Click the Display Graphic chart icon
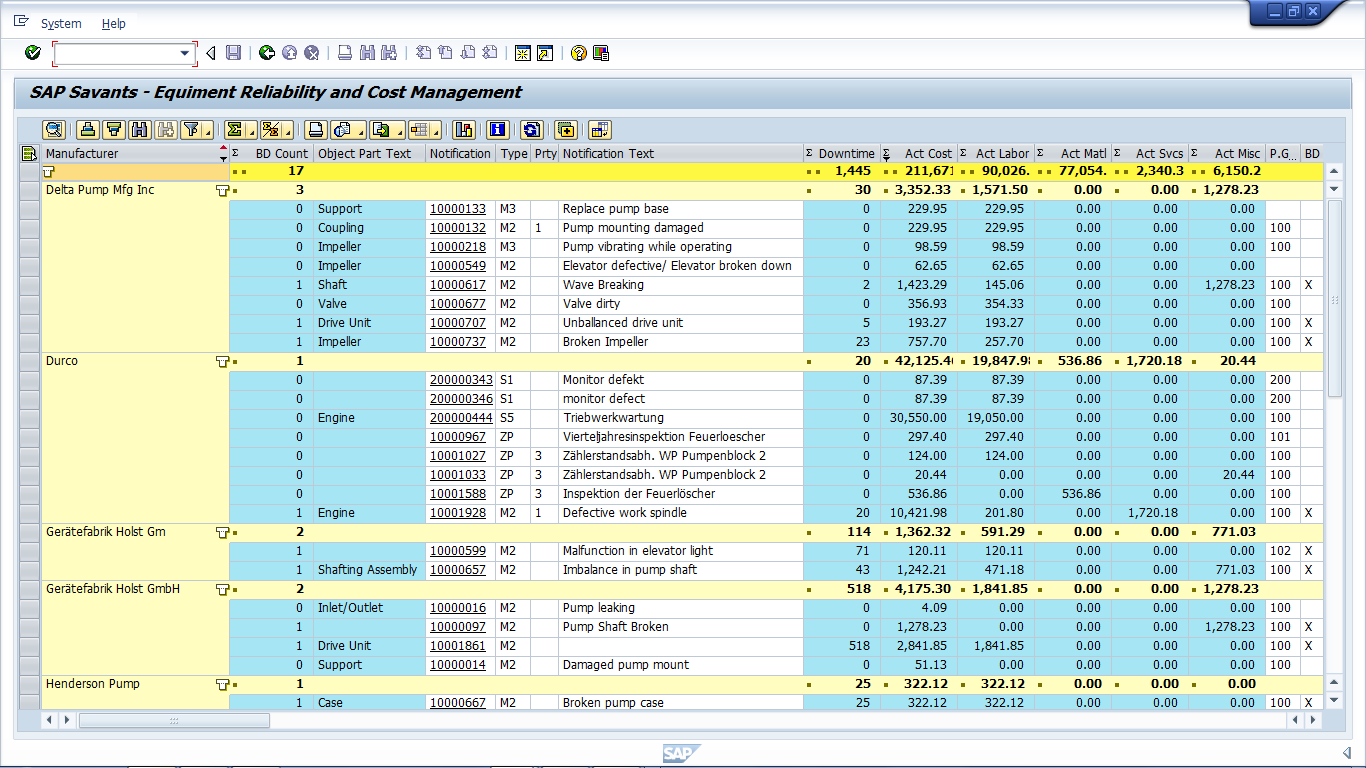 [x=464, y=129]
